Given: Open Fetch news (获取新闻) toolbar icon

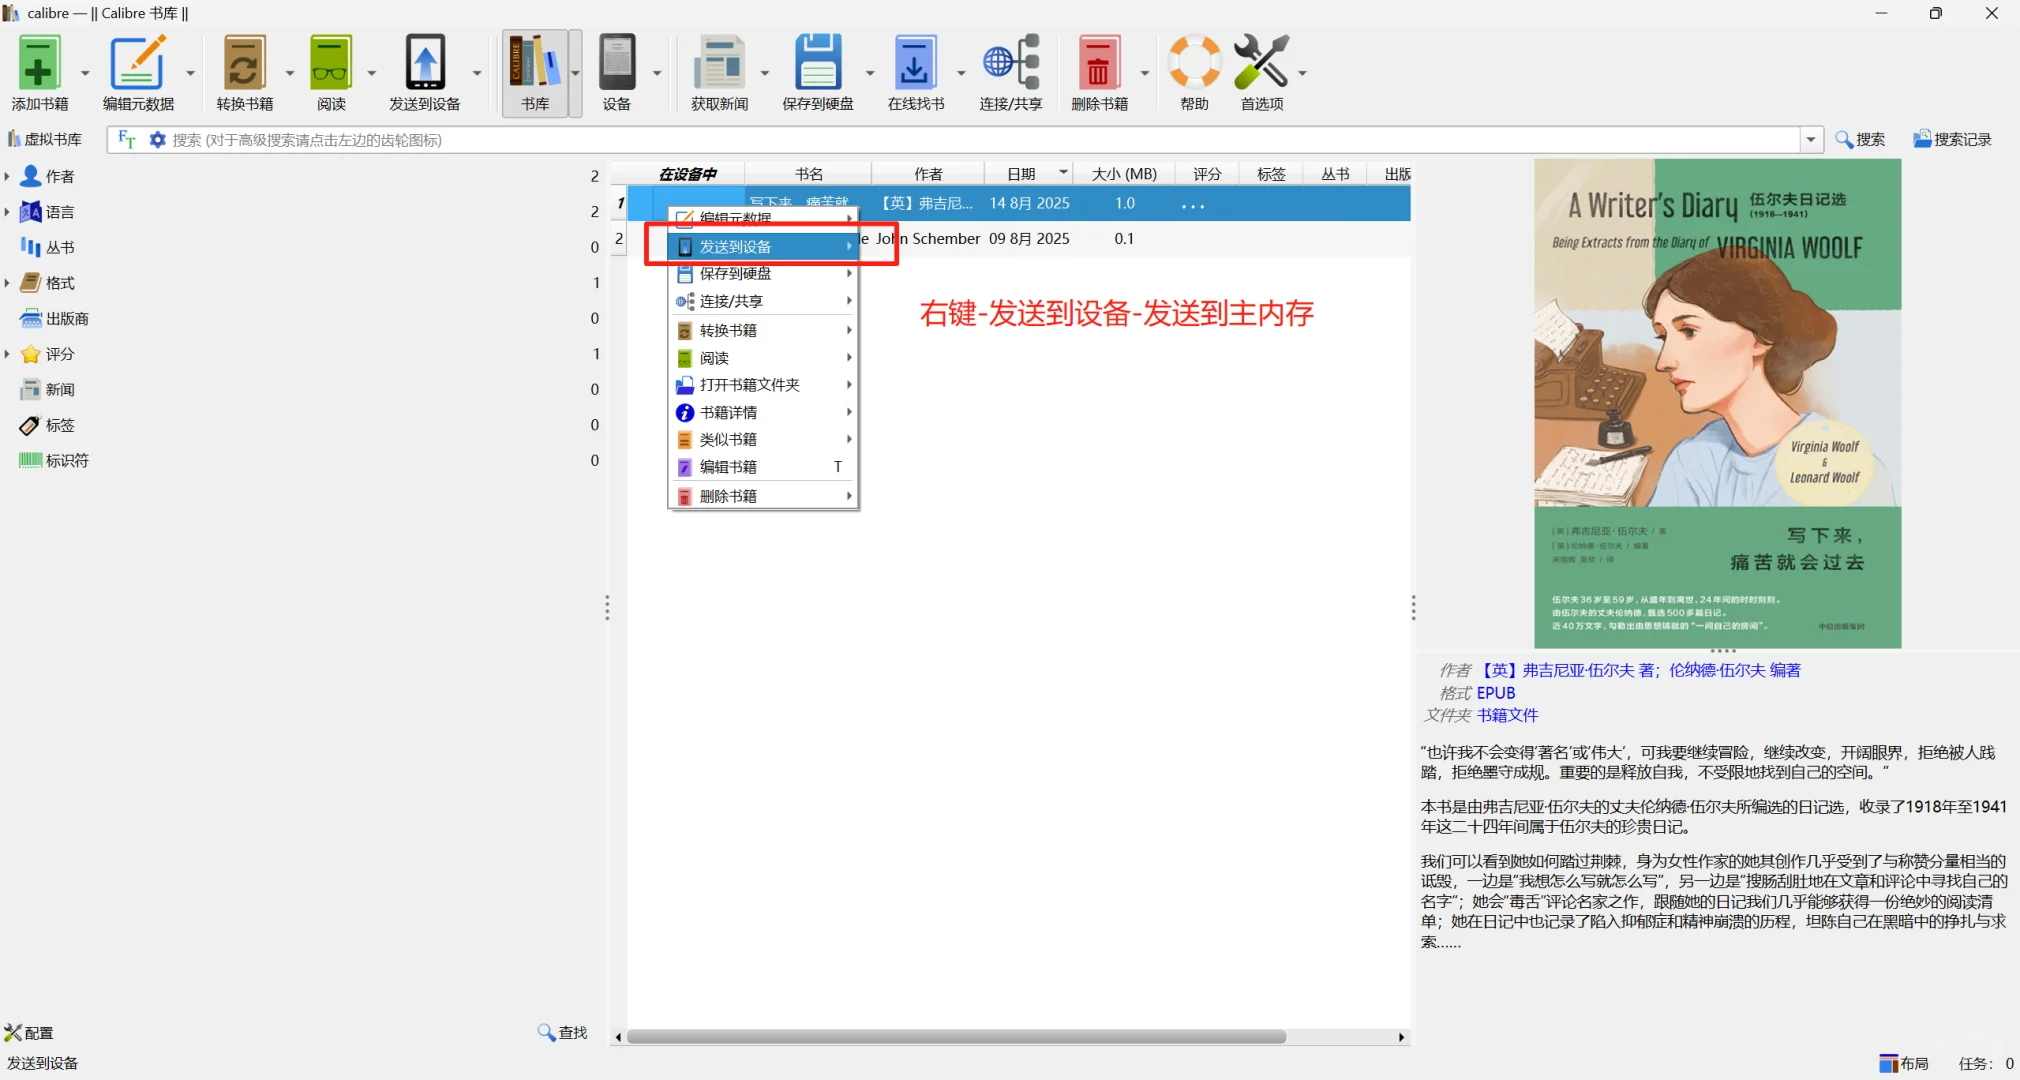Looking at the screenshot, I should (x=719, y=63).
